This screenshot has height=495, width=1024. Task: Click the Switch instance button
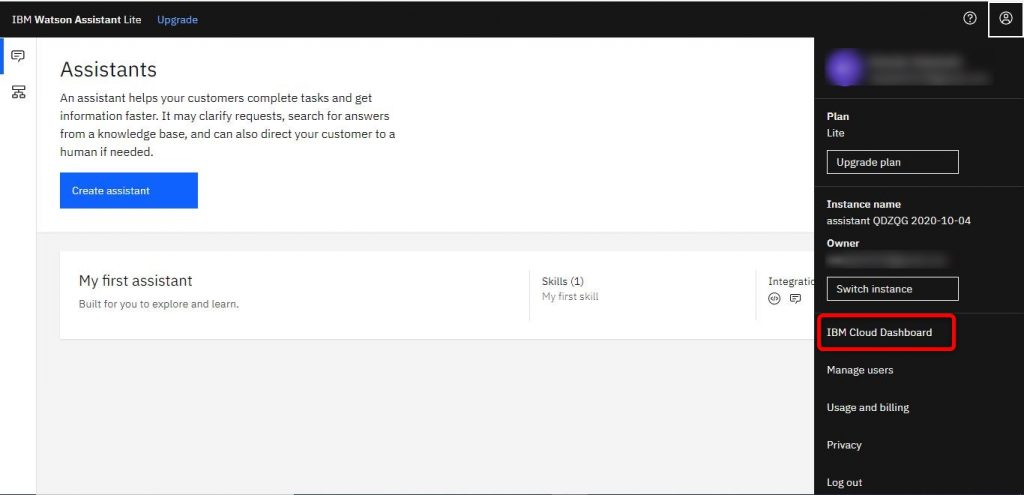tap(892, 289)
